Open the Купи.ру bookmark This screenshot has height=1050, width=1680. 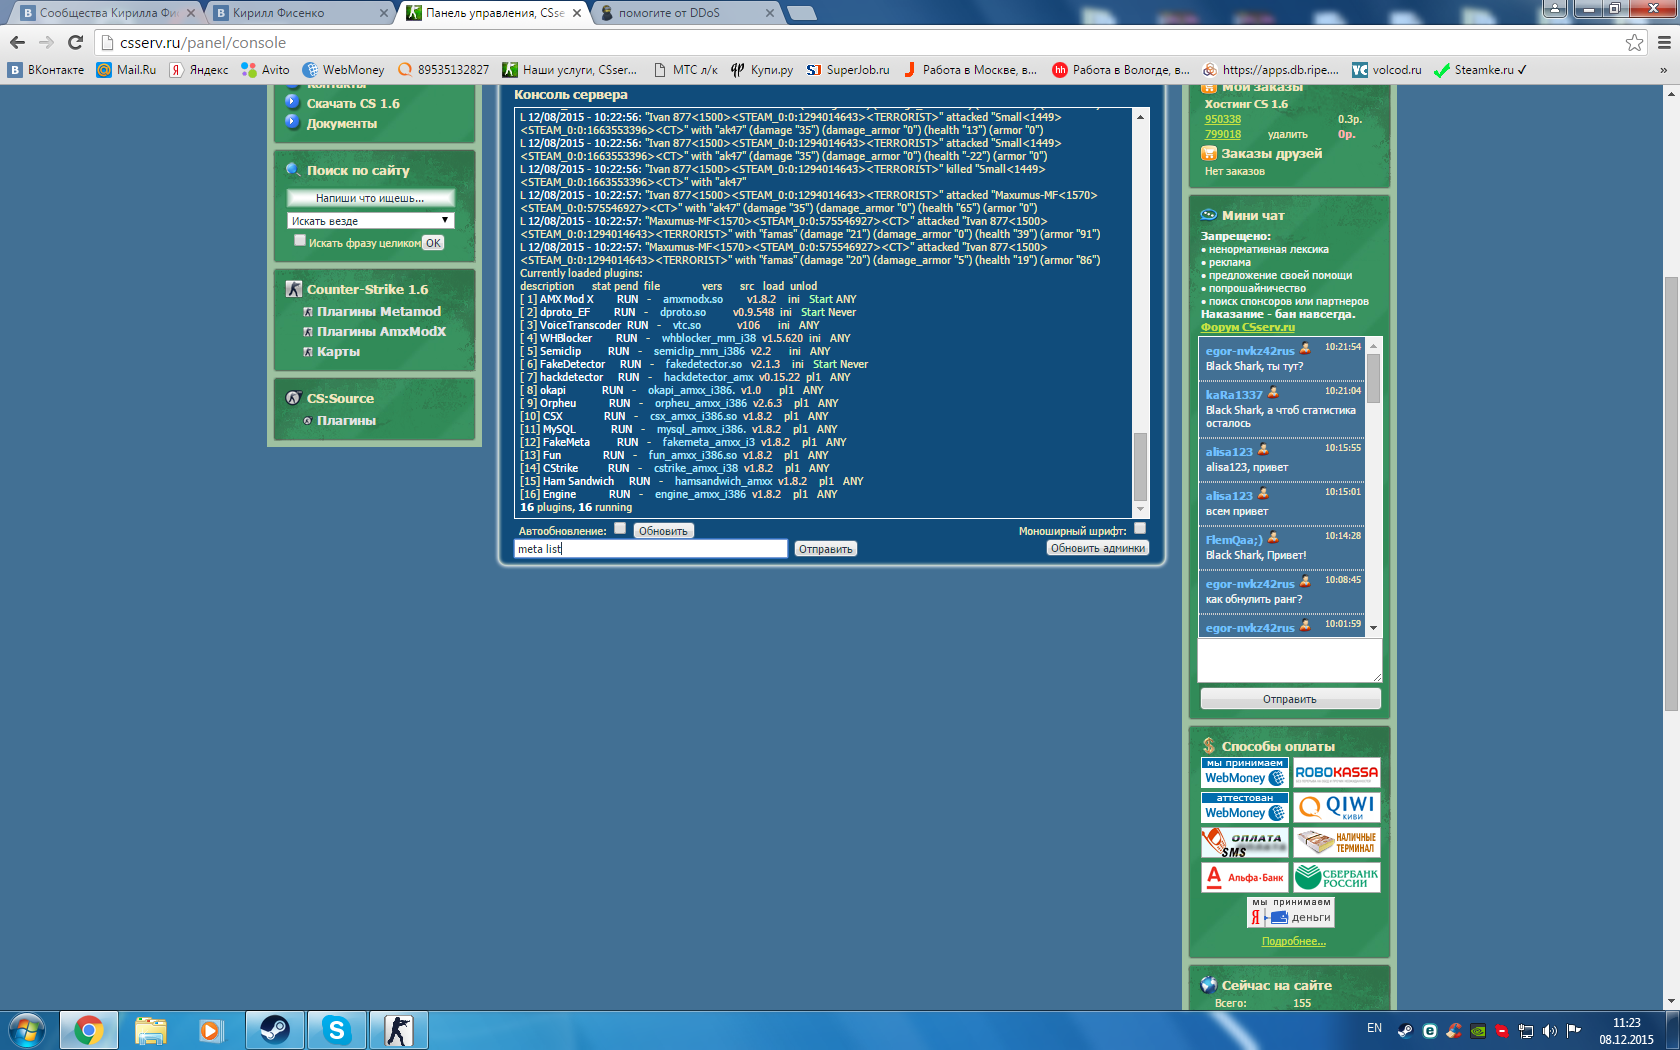pyautogui.click(x=762, y=70)
